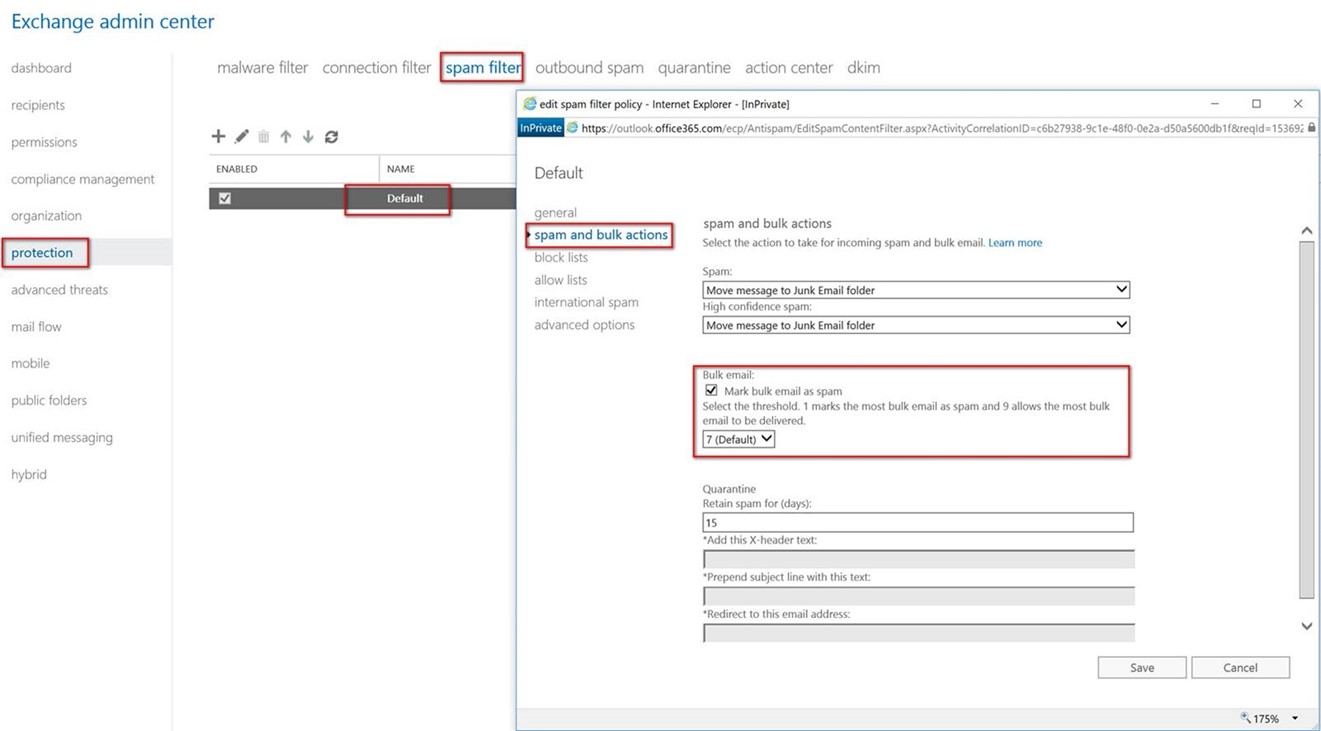Move policy priority down with down arrow
The width and height of the screenshot is (1321, 731).
click(x=308, y=137)
